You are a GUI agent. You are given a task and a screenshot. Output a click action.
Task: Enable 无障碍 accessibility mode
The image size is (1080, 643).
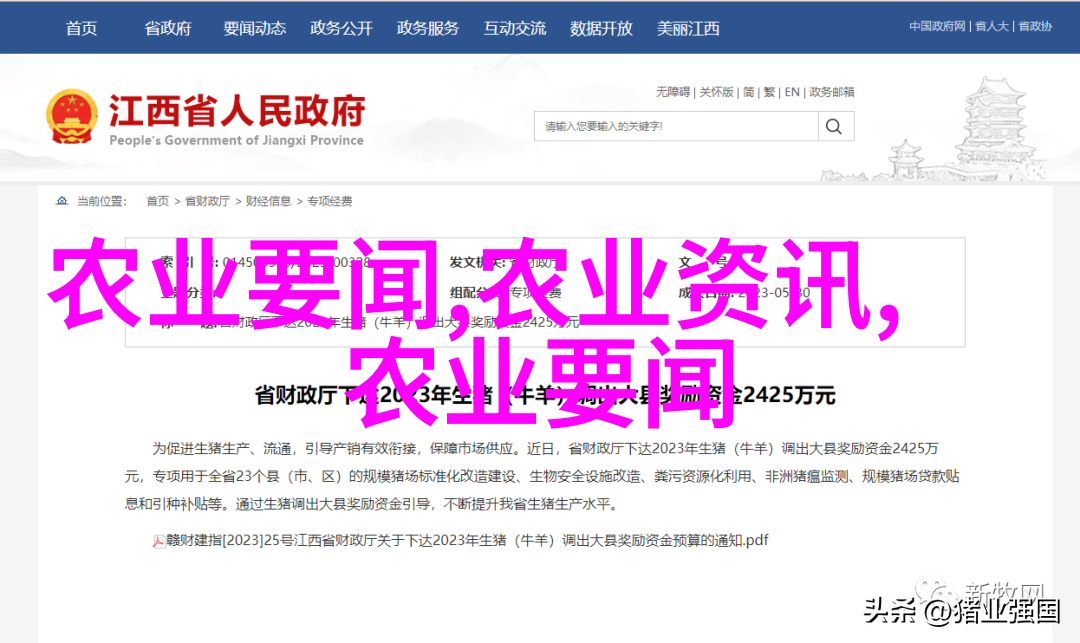[673, 92]
